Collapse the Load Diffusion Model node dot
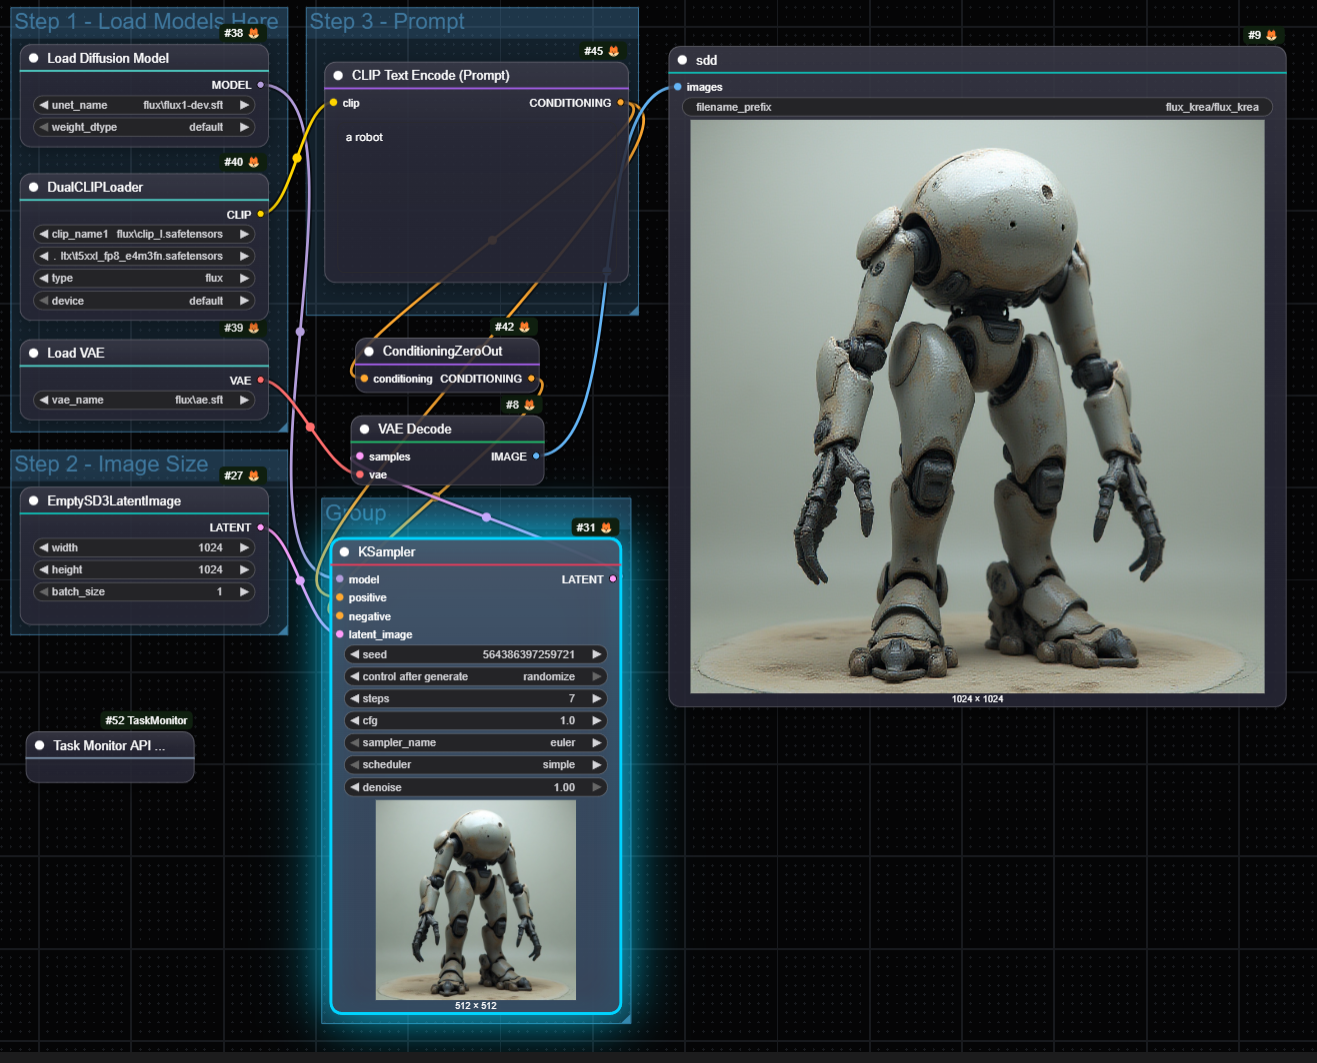Screen dimensions: 1317x1063 tap(34, 58)
